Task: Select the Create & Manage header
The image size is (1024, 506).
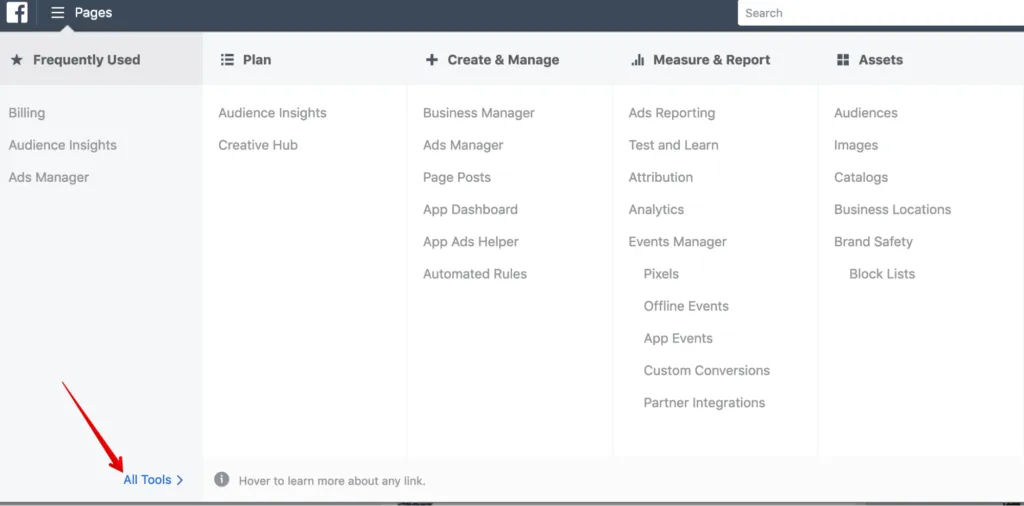Action: click(504, 60)
